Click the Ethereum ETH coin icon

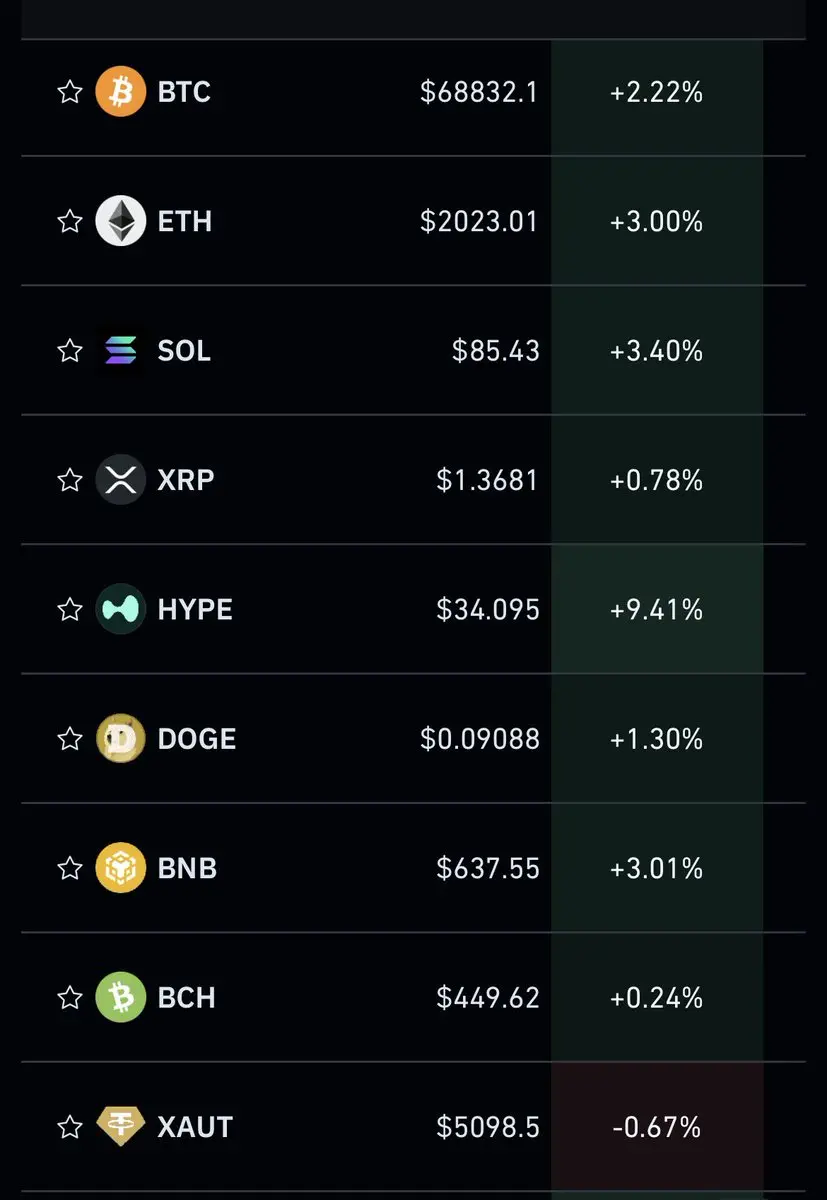pos(120,221)
